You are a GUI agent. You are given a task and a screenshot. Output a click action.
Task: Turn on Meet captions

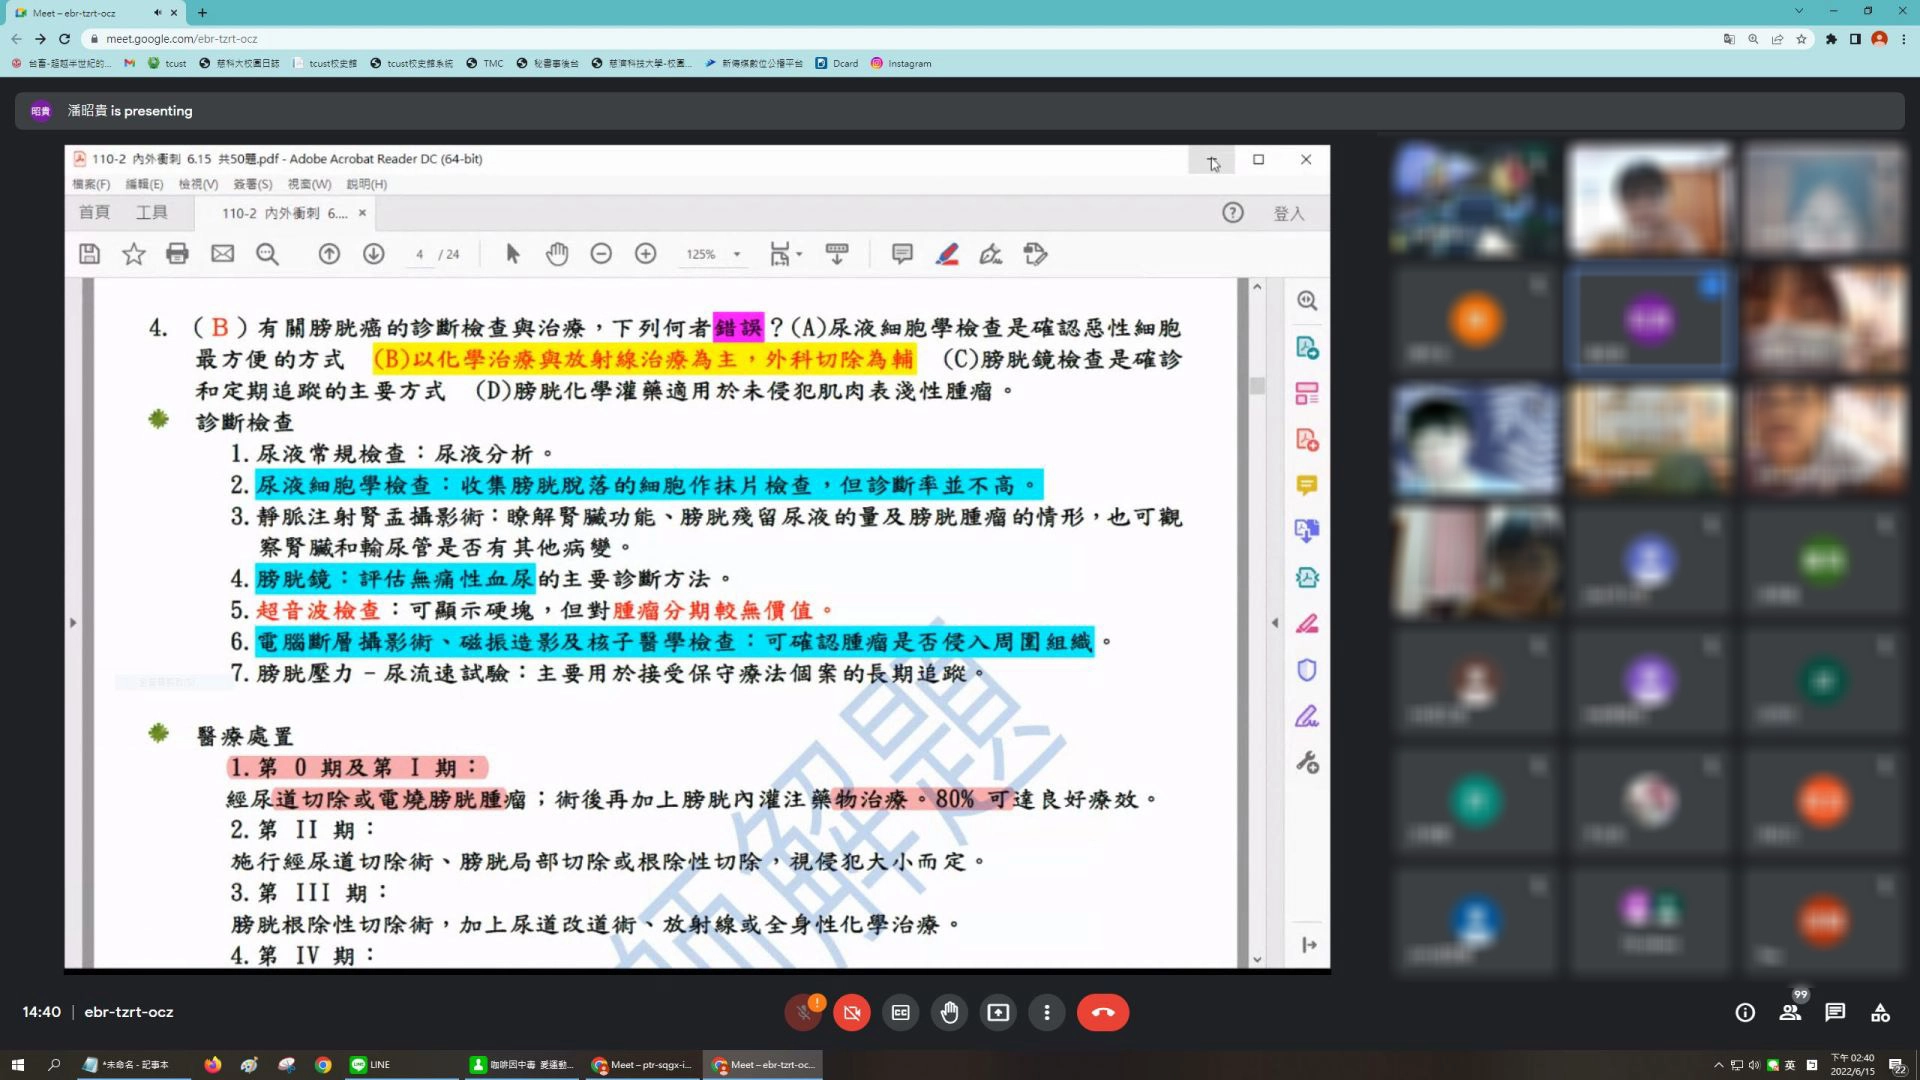click(900, 1012)
